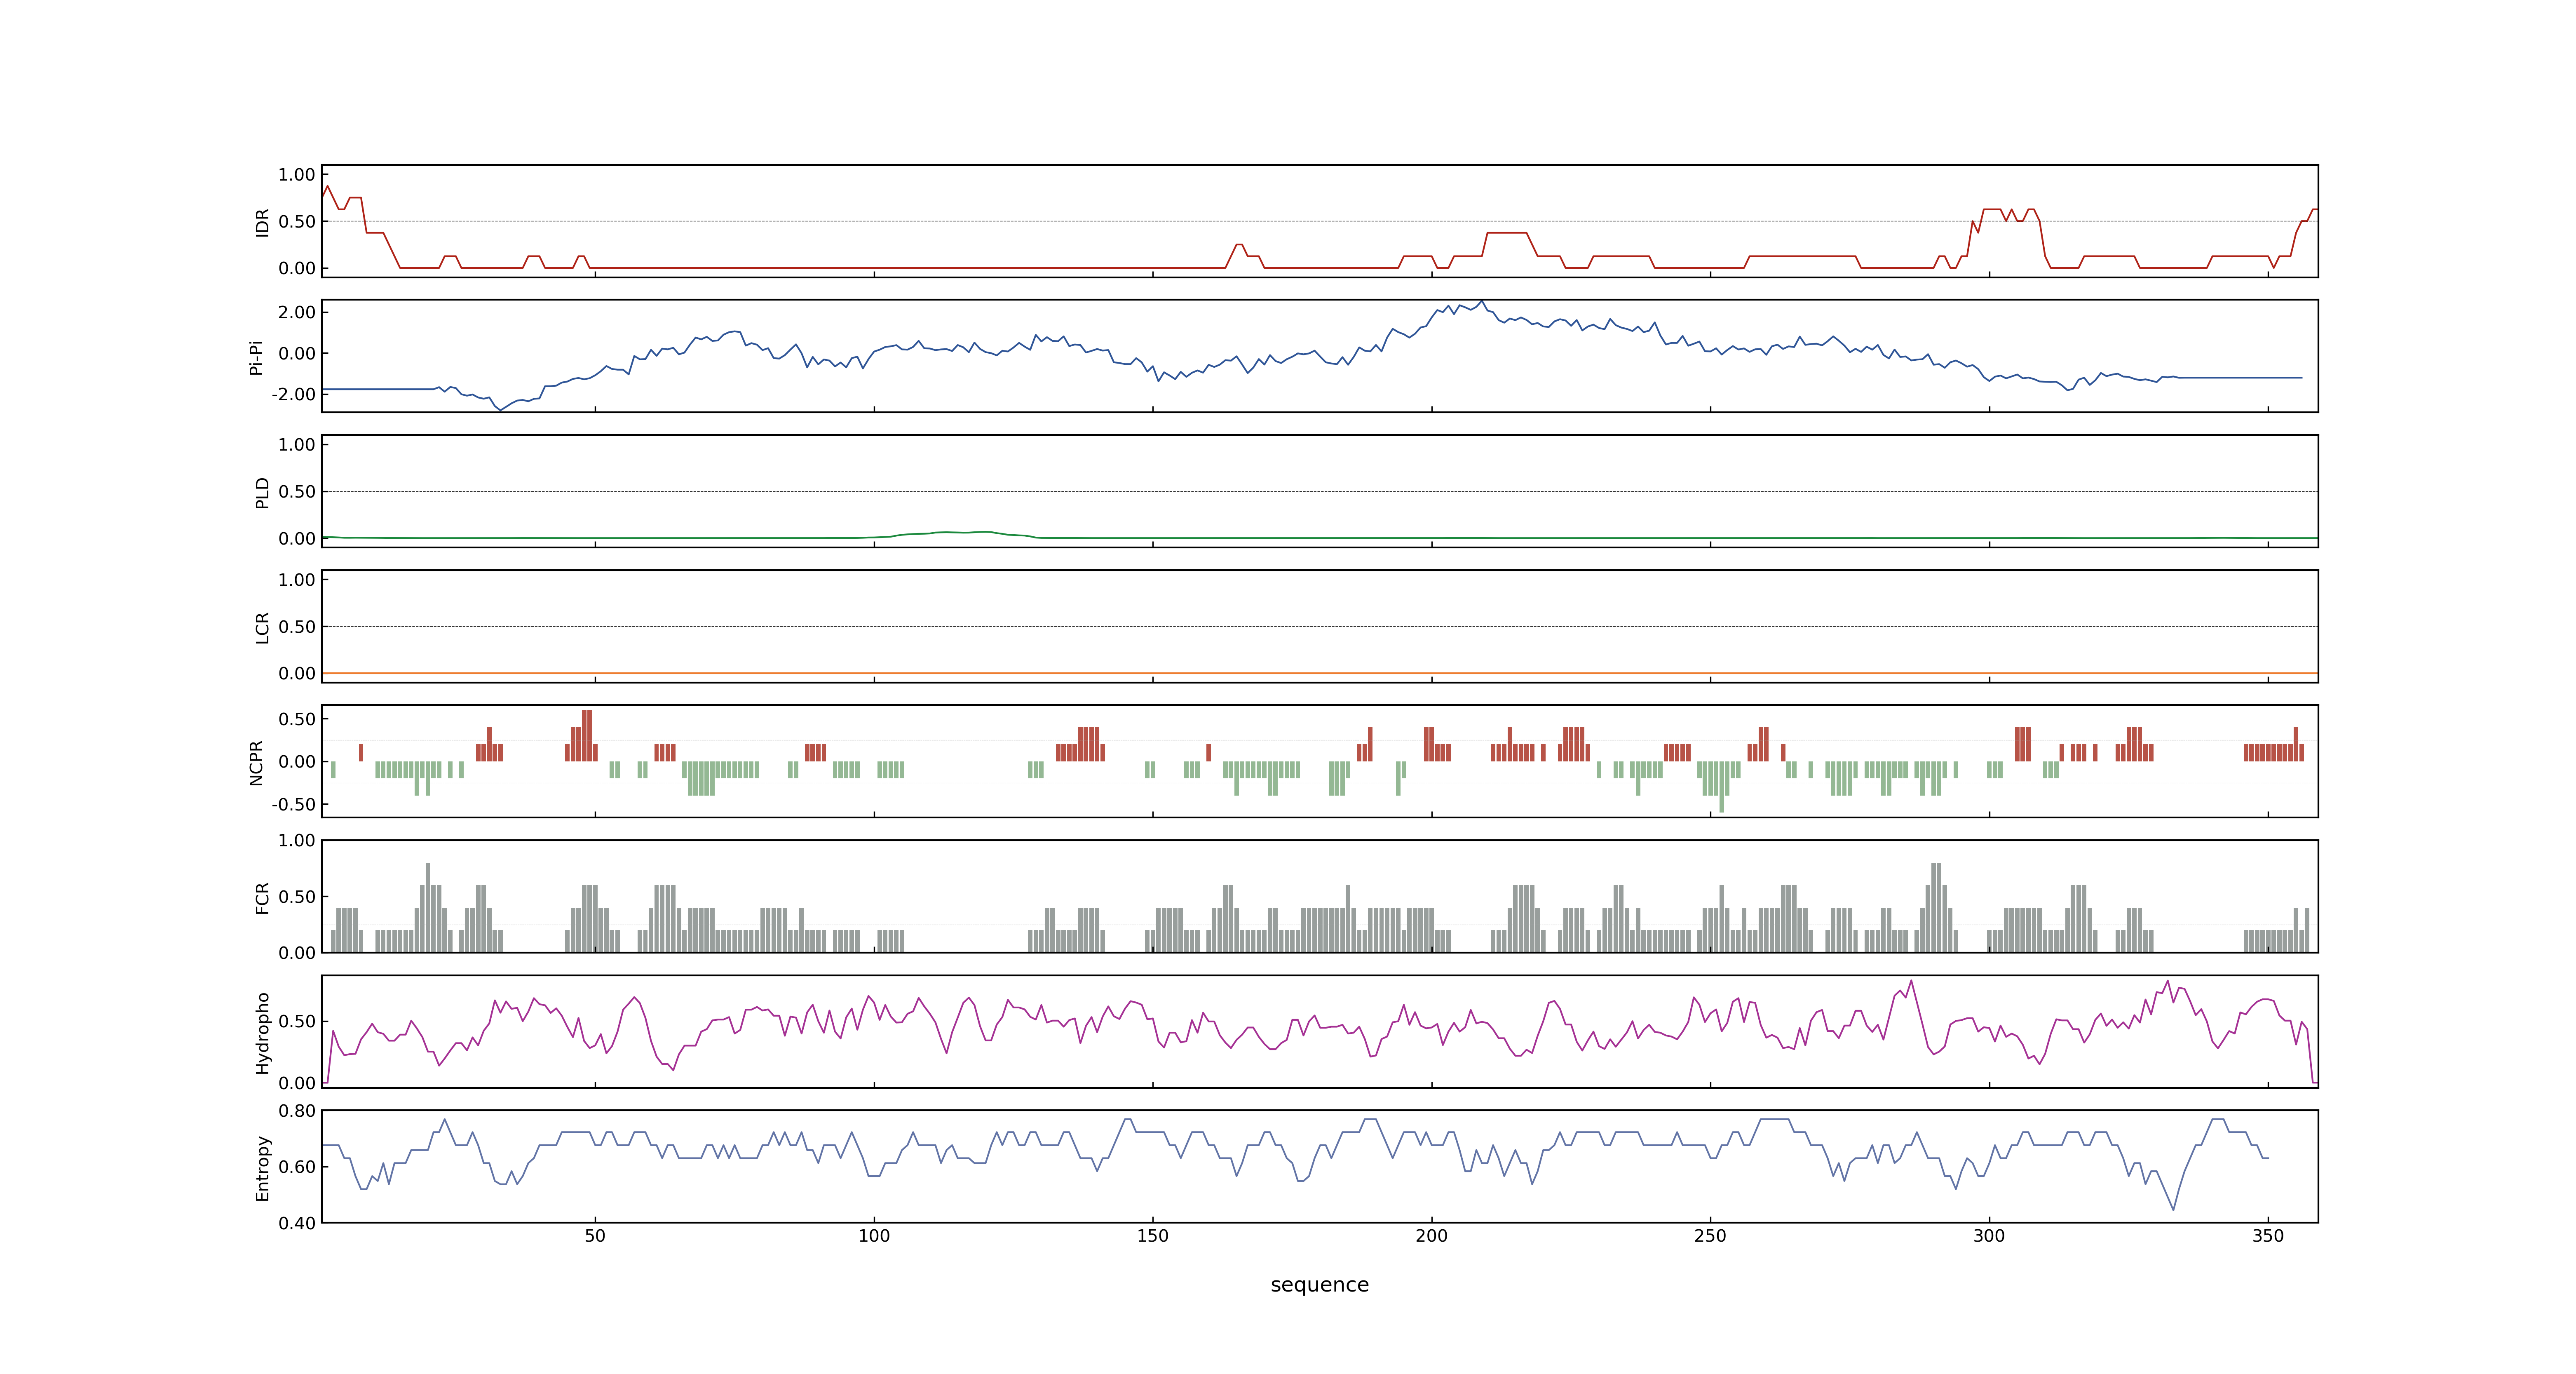Click the 0.40 tick of the Entropy panel

tap(297, 1223)
